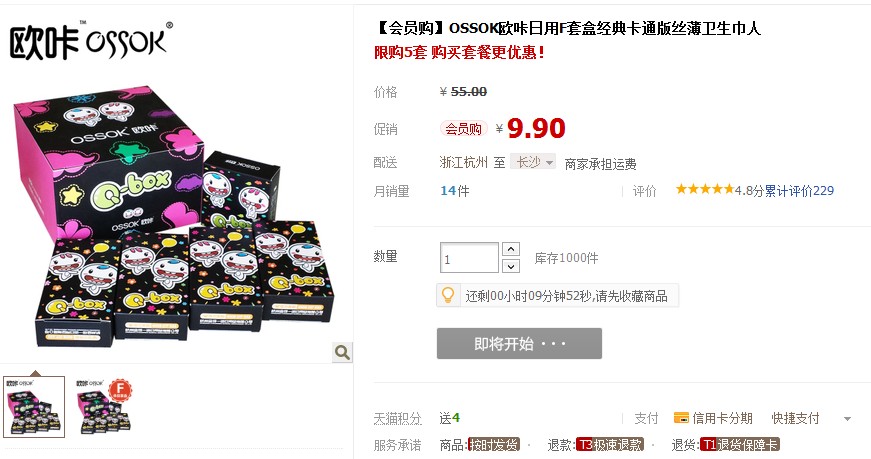Image resolution: width=871 pixels, height=459 pixels.
Task: Click the 即将开始 button
Action: point(519,343)
